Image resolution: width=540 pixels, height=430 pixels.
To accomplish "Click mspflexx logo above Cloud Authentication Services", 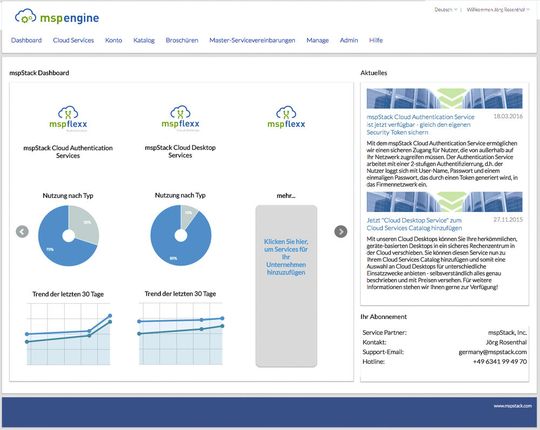I will 68,118.
